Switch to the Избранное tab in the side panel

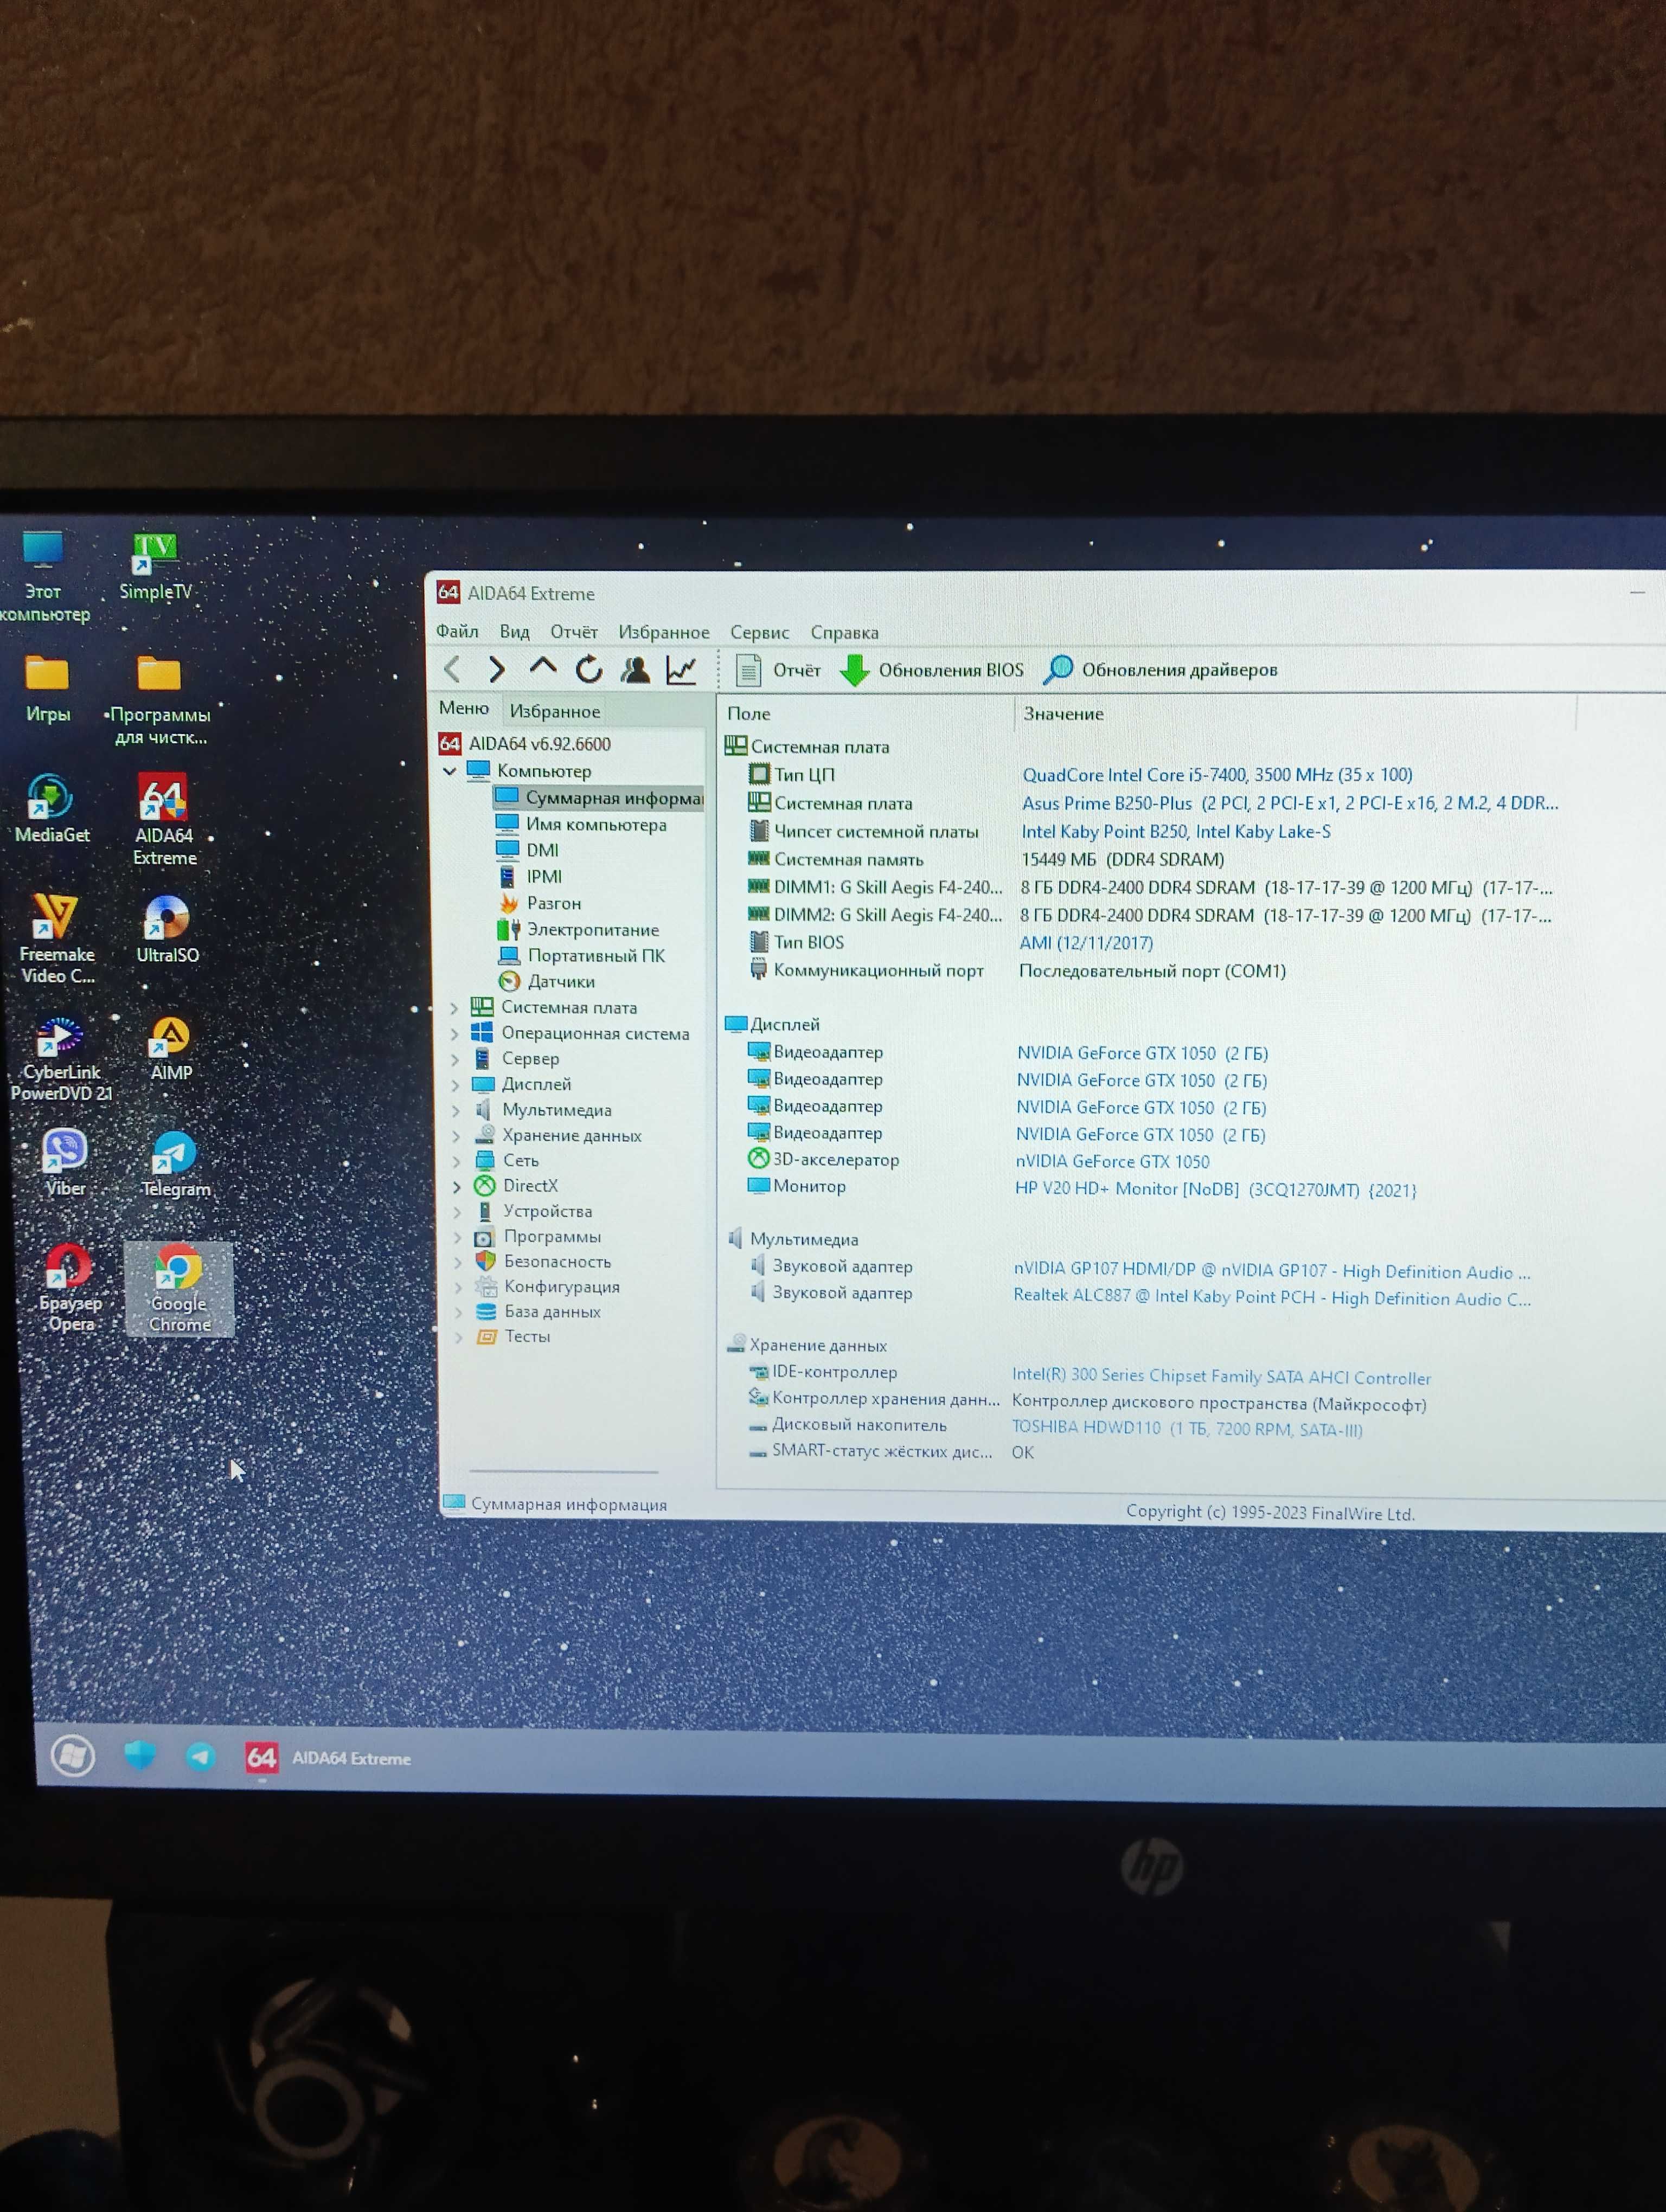pos(555,711)
